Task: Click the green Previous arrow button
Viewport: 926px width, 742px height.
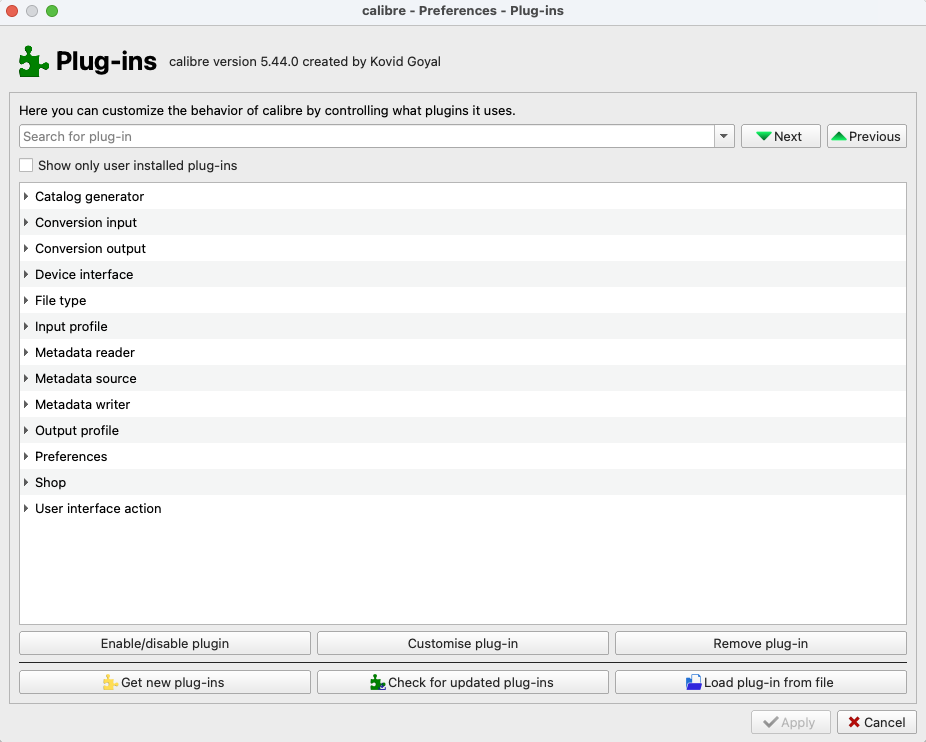Action: click(x=866, y=136)
